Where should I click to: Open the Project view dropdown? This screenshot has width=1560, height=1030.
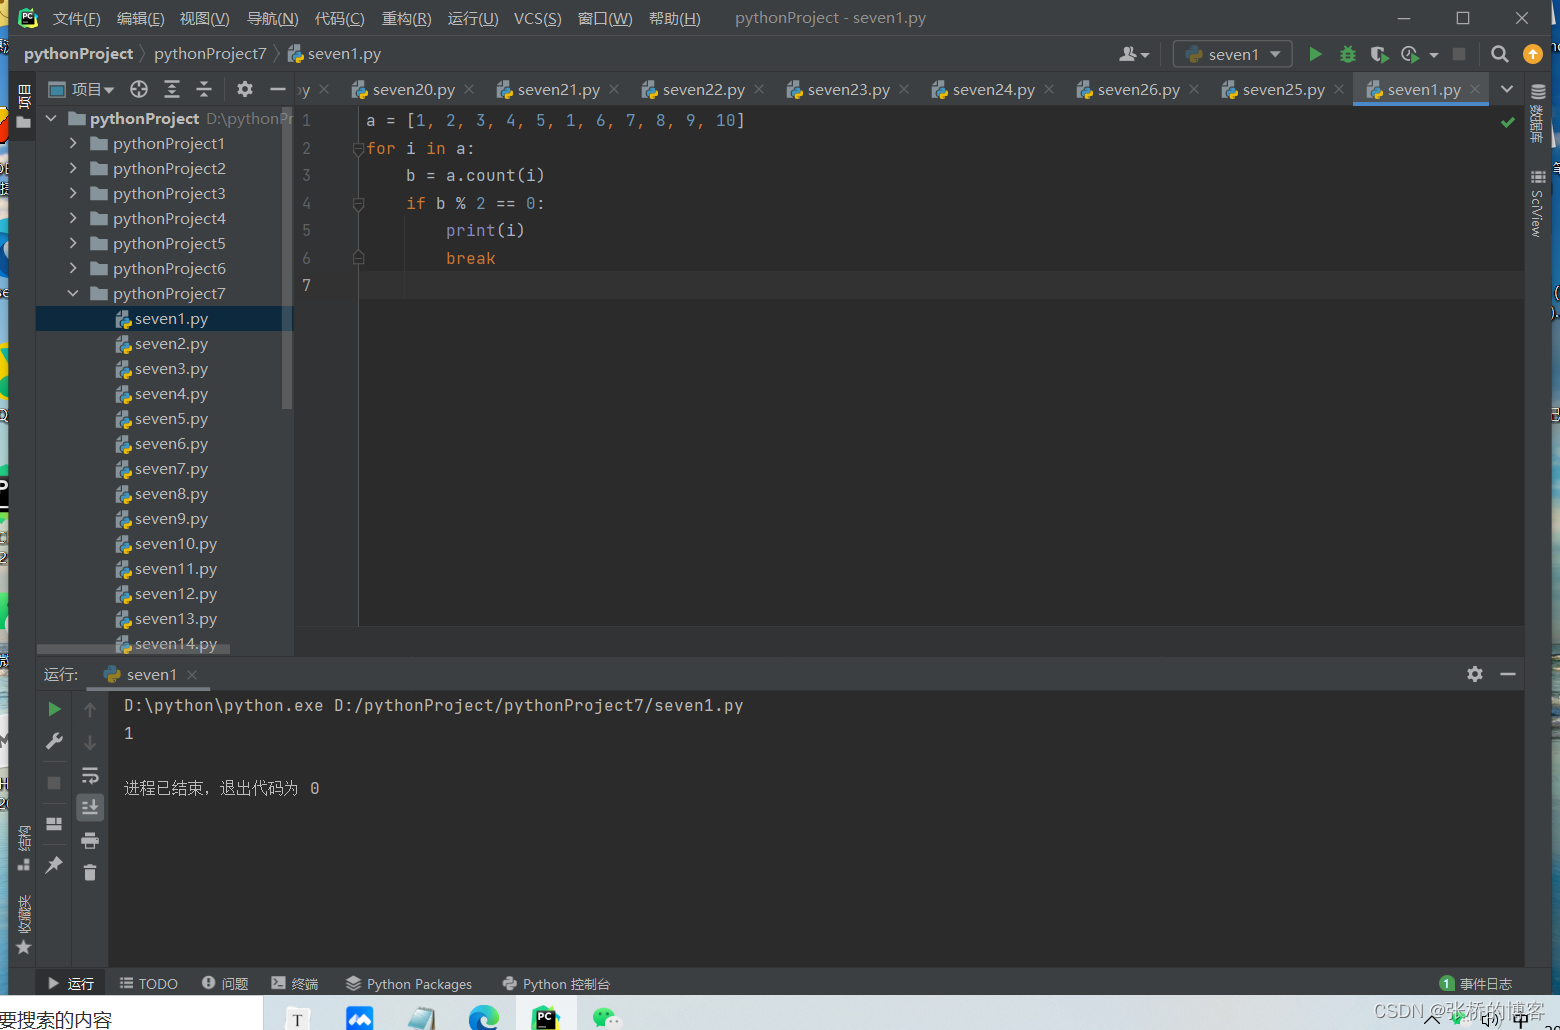(x=81, y=89)
